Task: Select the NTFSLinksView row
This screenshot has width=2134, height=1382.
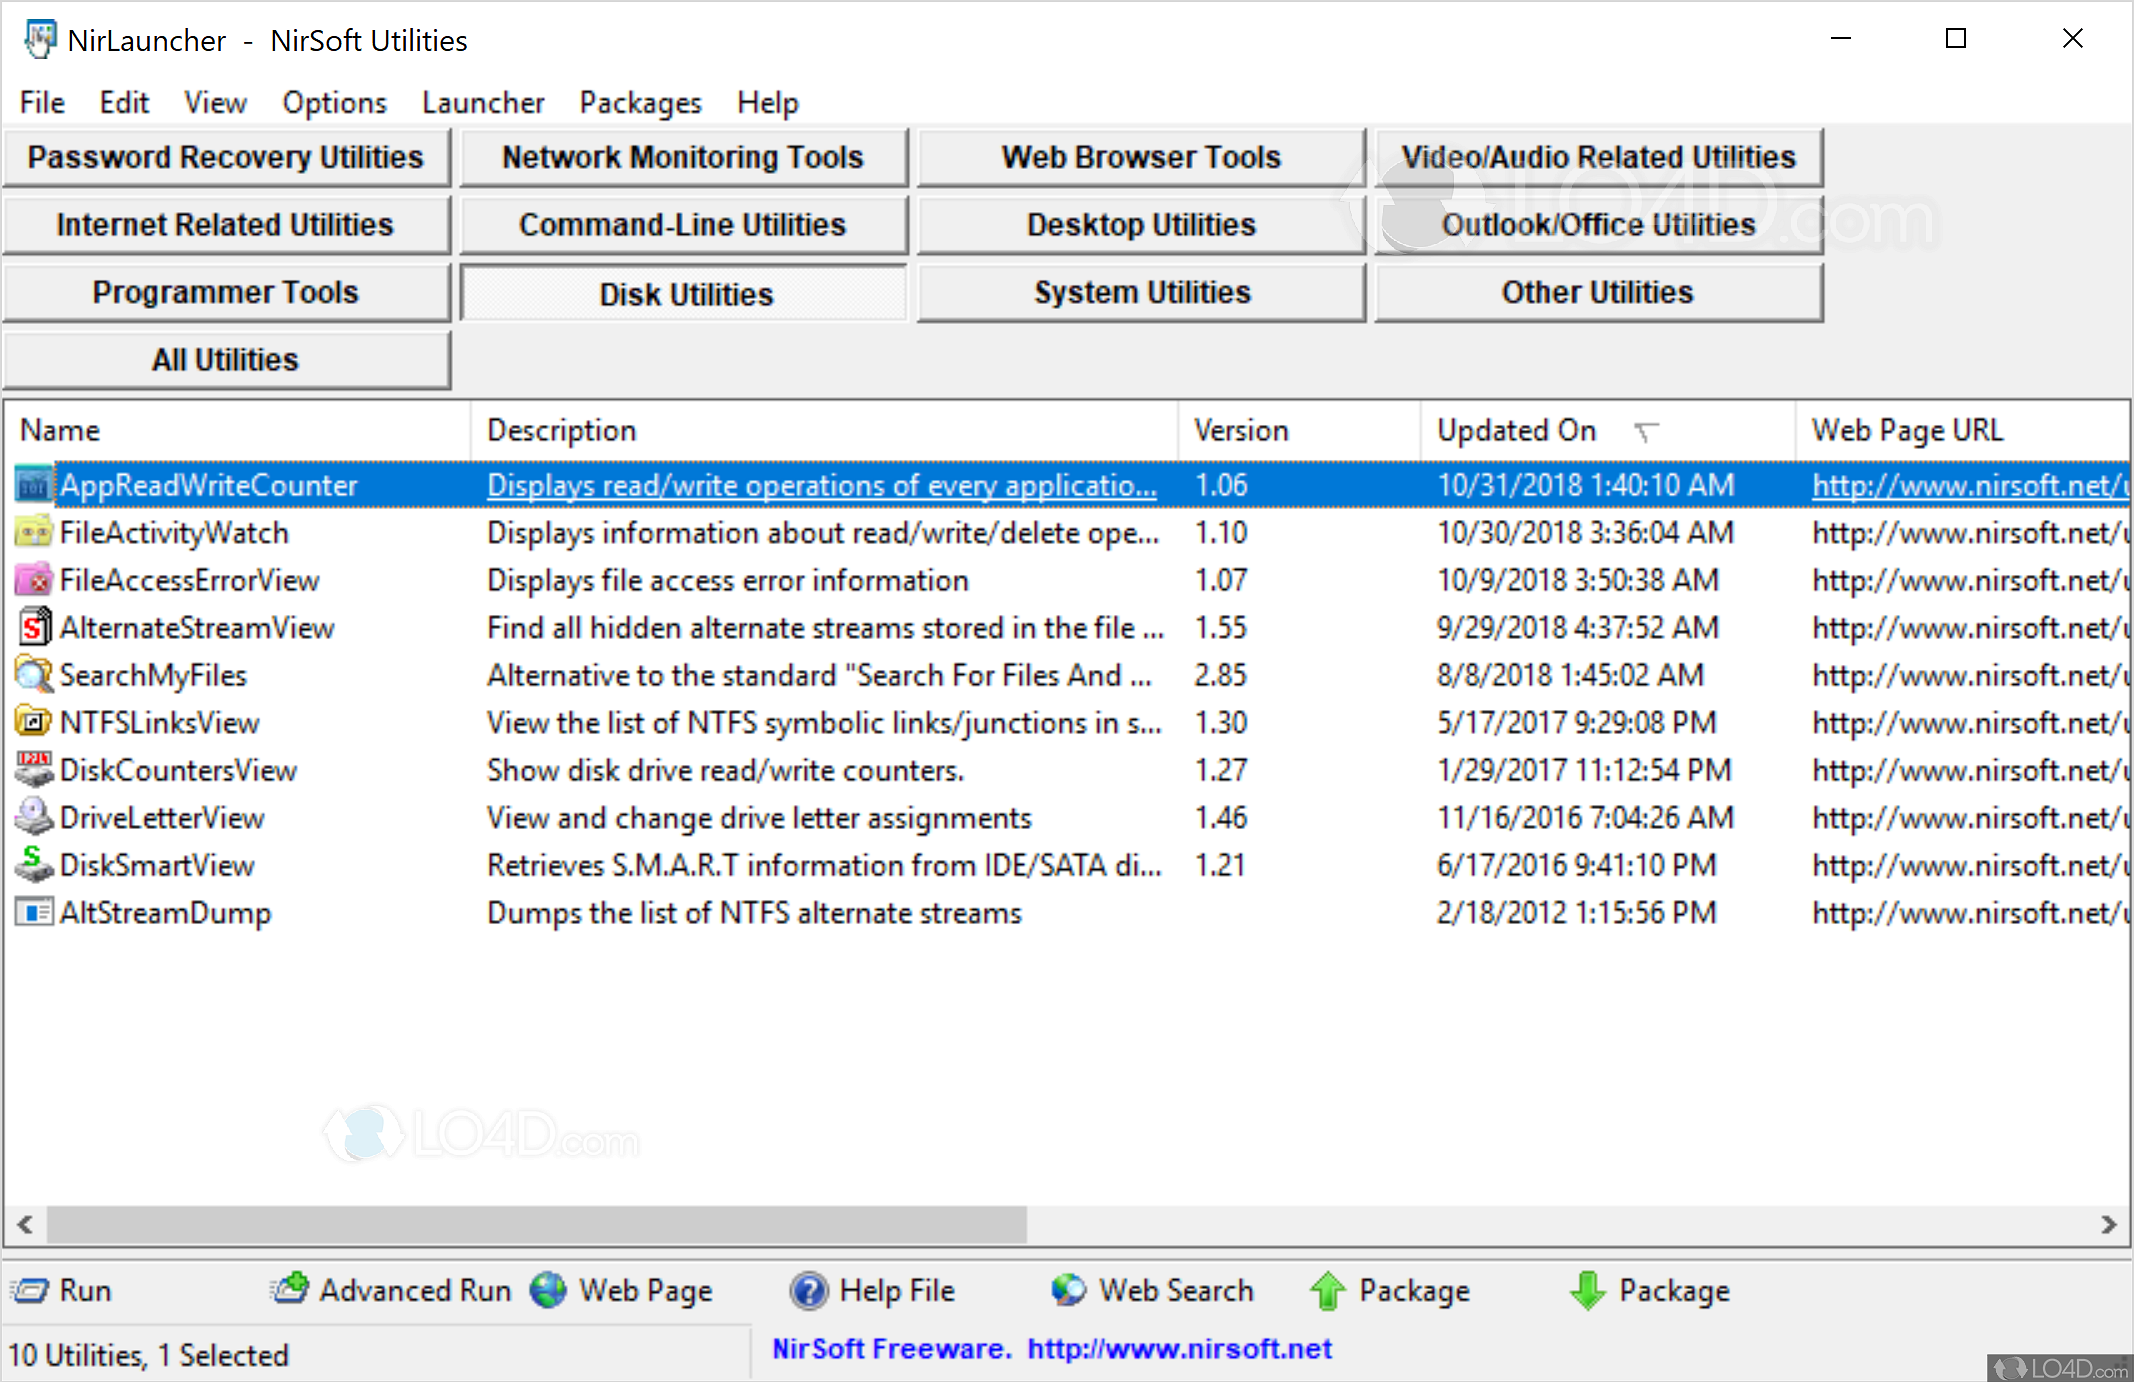Action: [160, 723]
